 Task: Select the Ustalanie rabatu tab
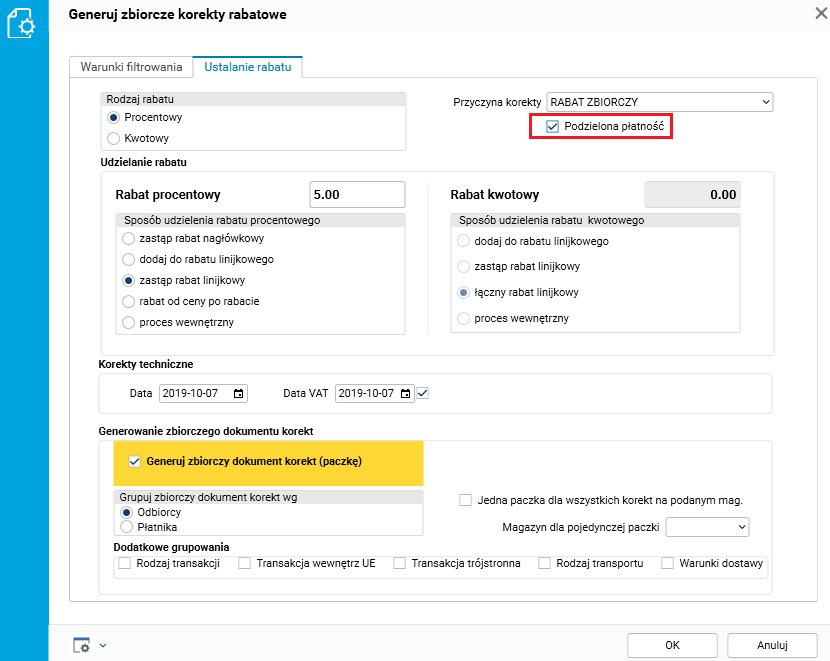(248, 67)
